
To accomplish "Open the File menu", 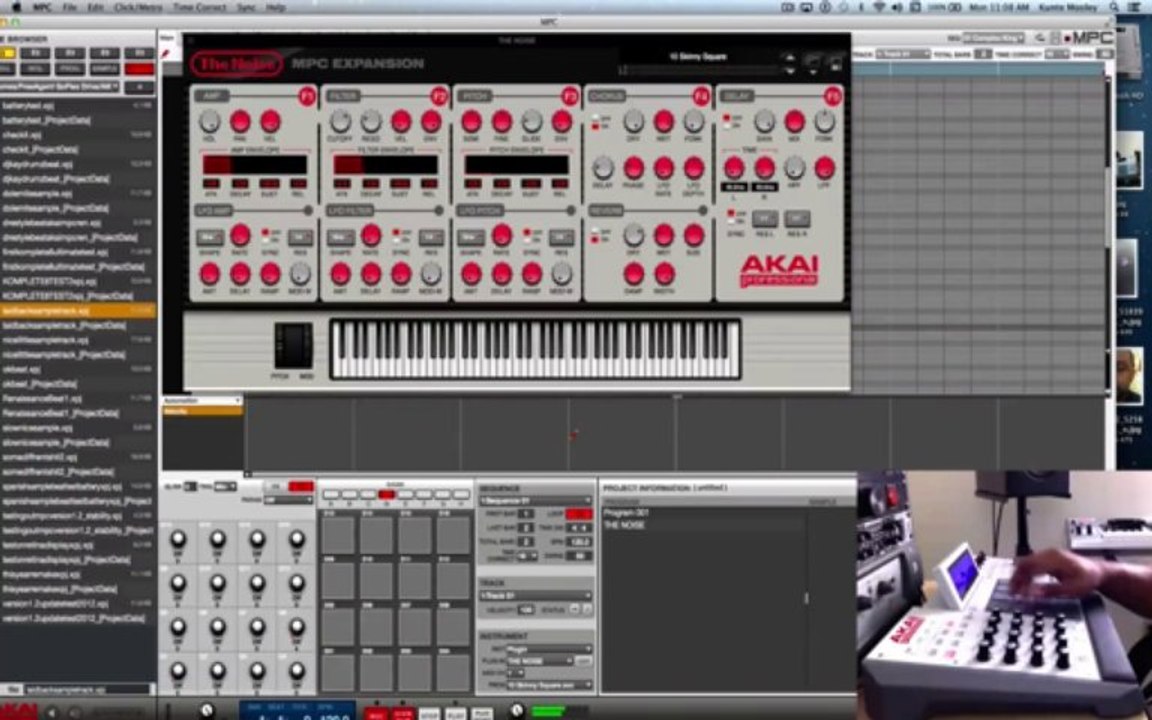I will pyautogui.click(x=70, y=7).
